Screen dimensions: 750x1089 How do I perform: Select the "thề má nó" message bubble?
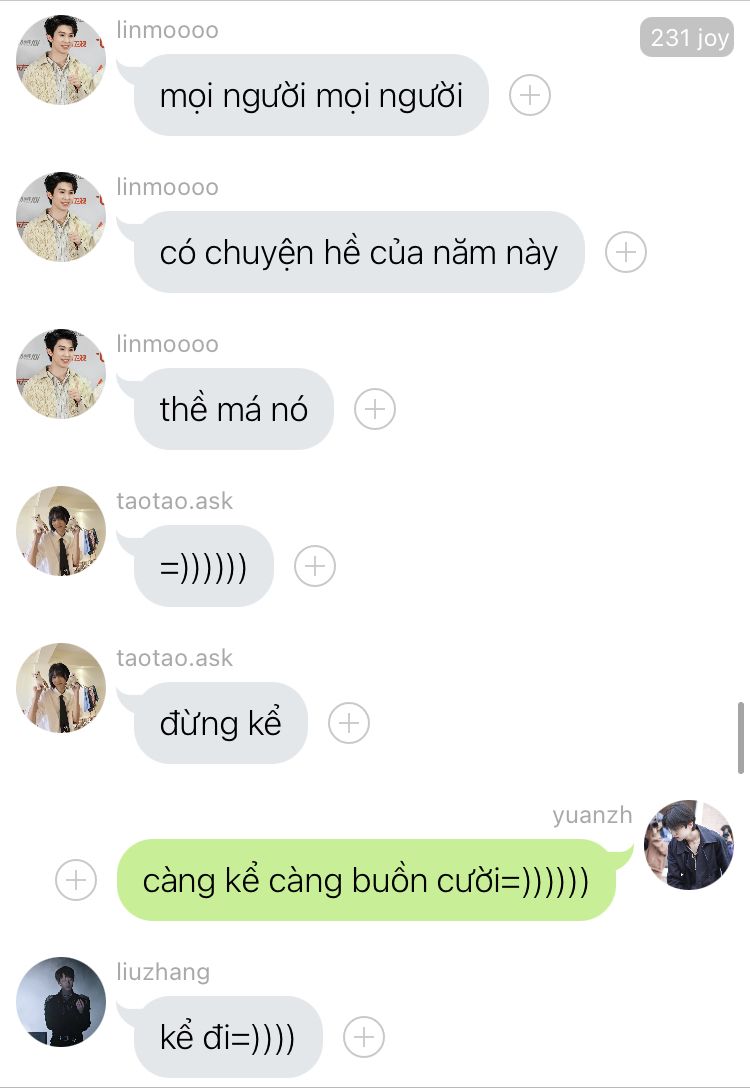(233, 409)
